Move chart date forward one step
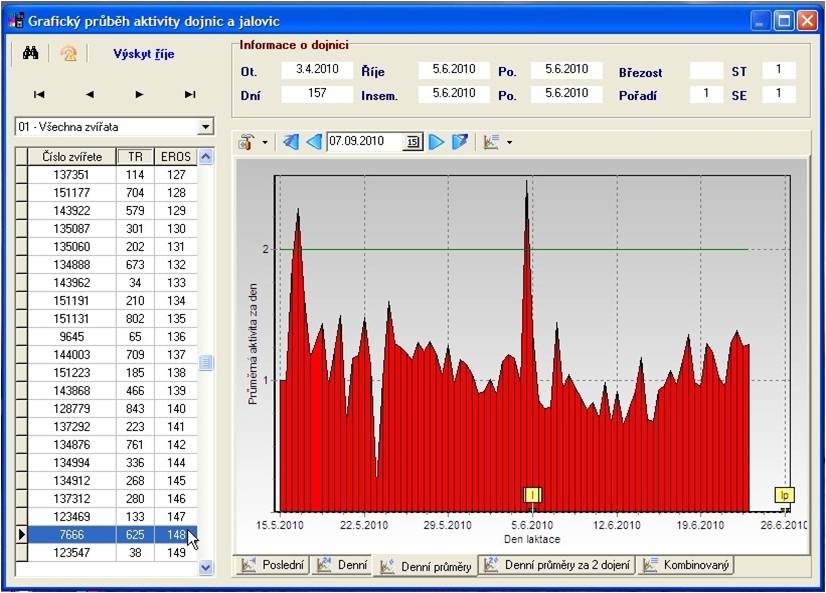 pyautogui.click(x=436, y=142)
